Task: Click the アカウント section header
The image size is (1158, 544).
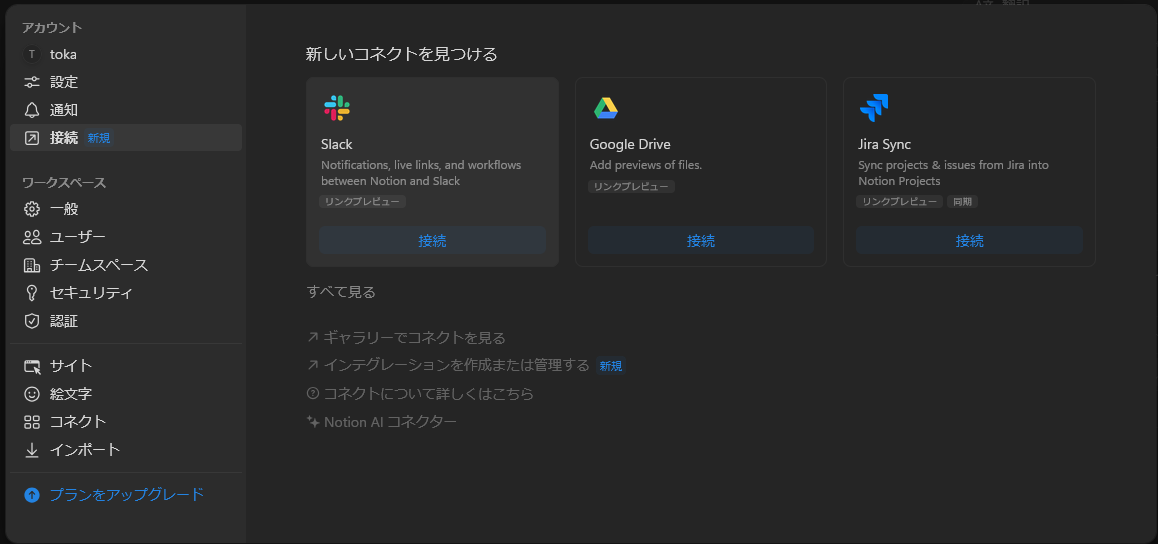Action: [52, 28]
